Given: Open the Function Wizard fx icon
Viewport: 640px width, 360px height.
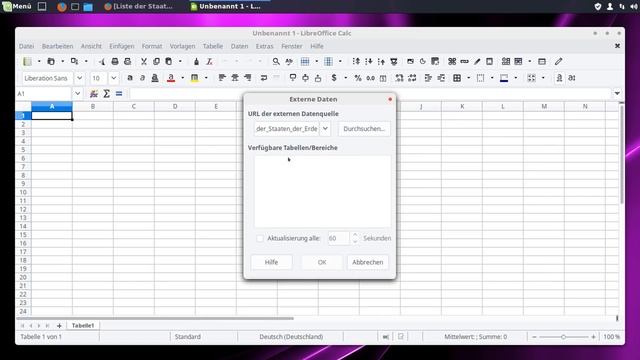Looking at the screenshot, I should click(94, 94).
